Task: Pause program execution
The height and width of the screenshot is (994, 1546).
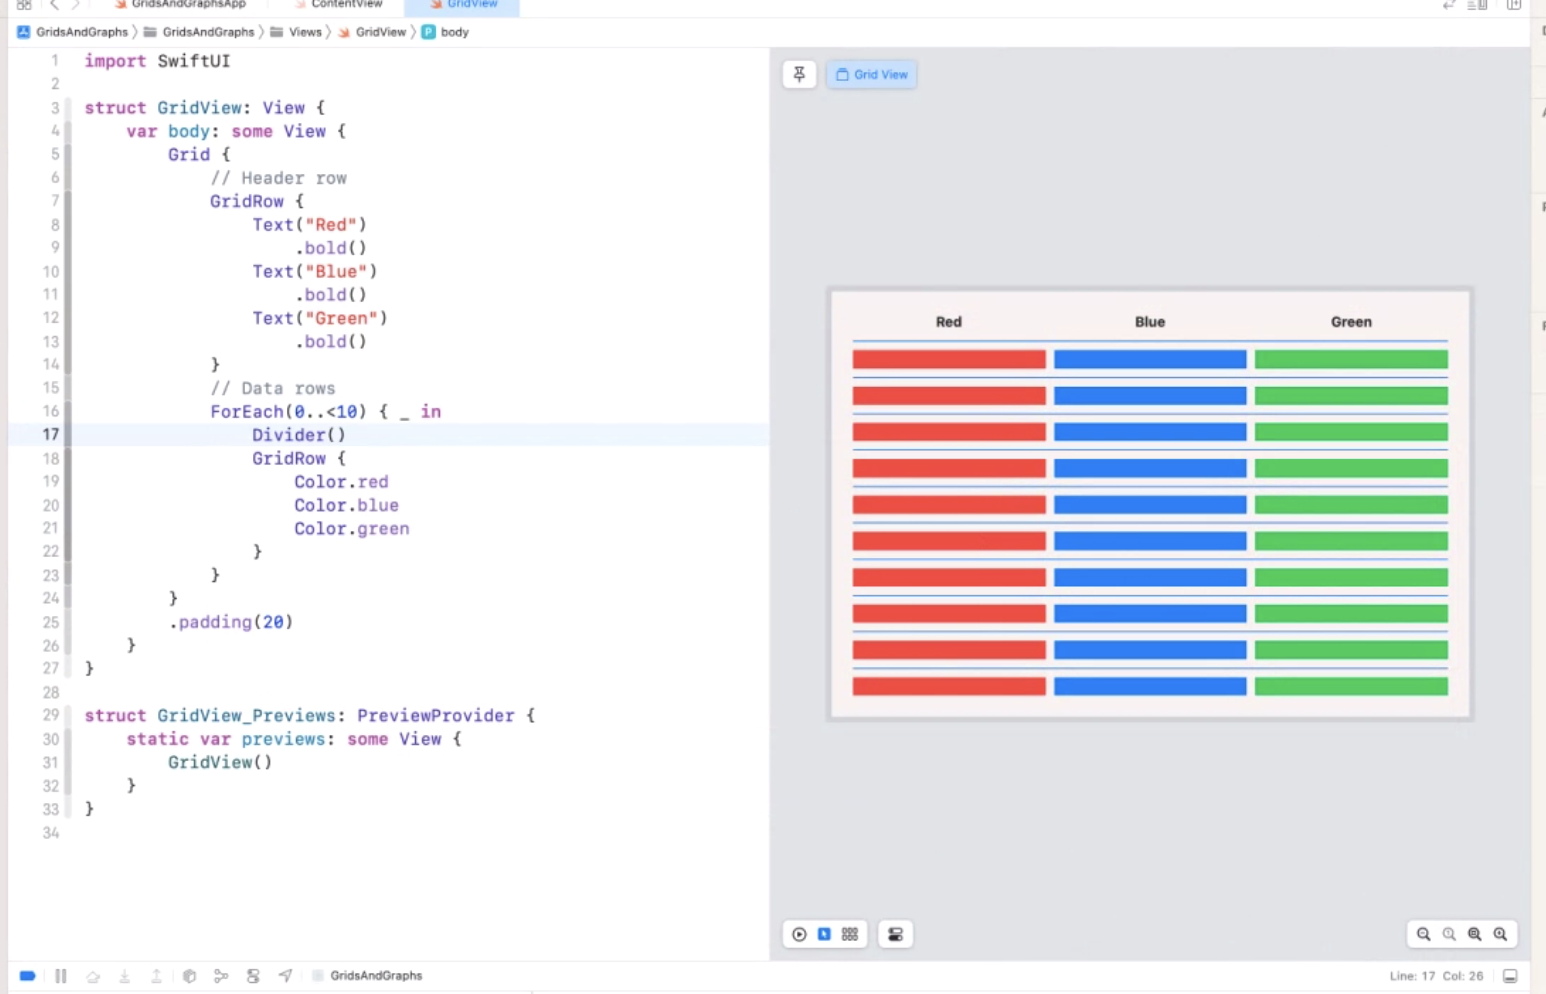Action: pos(61,976)
